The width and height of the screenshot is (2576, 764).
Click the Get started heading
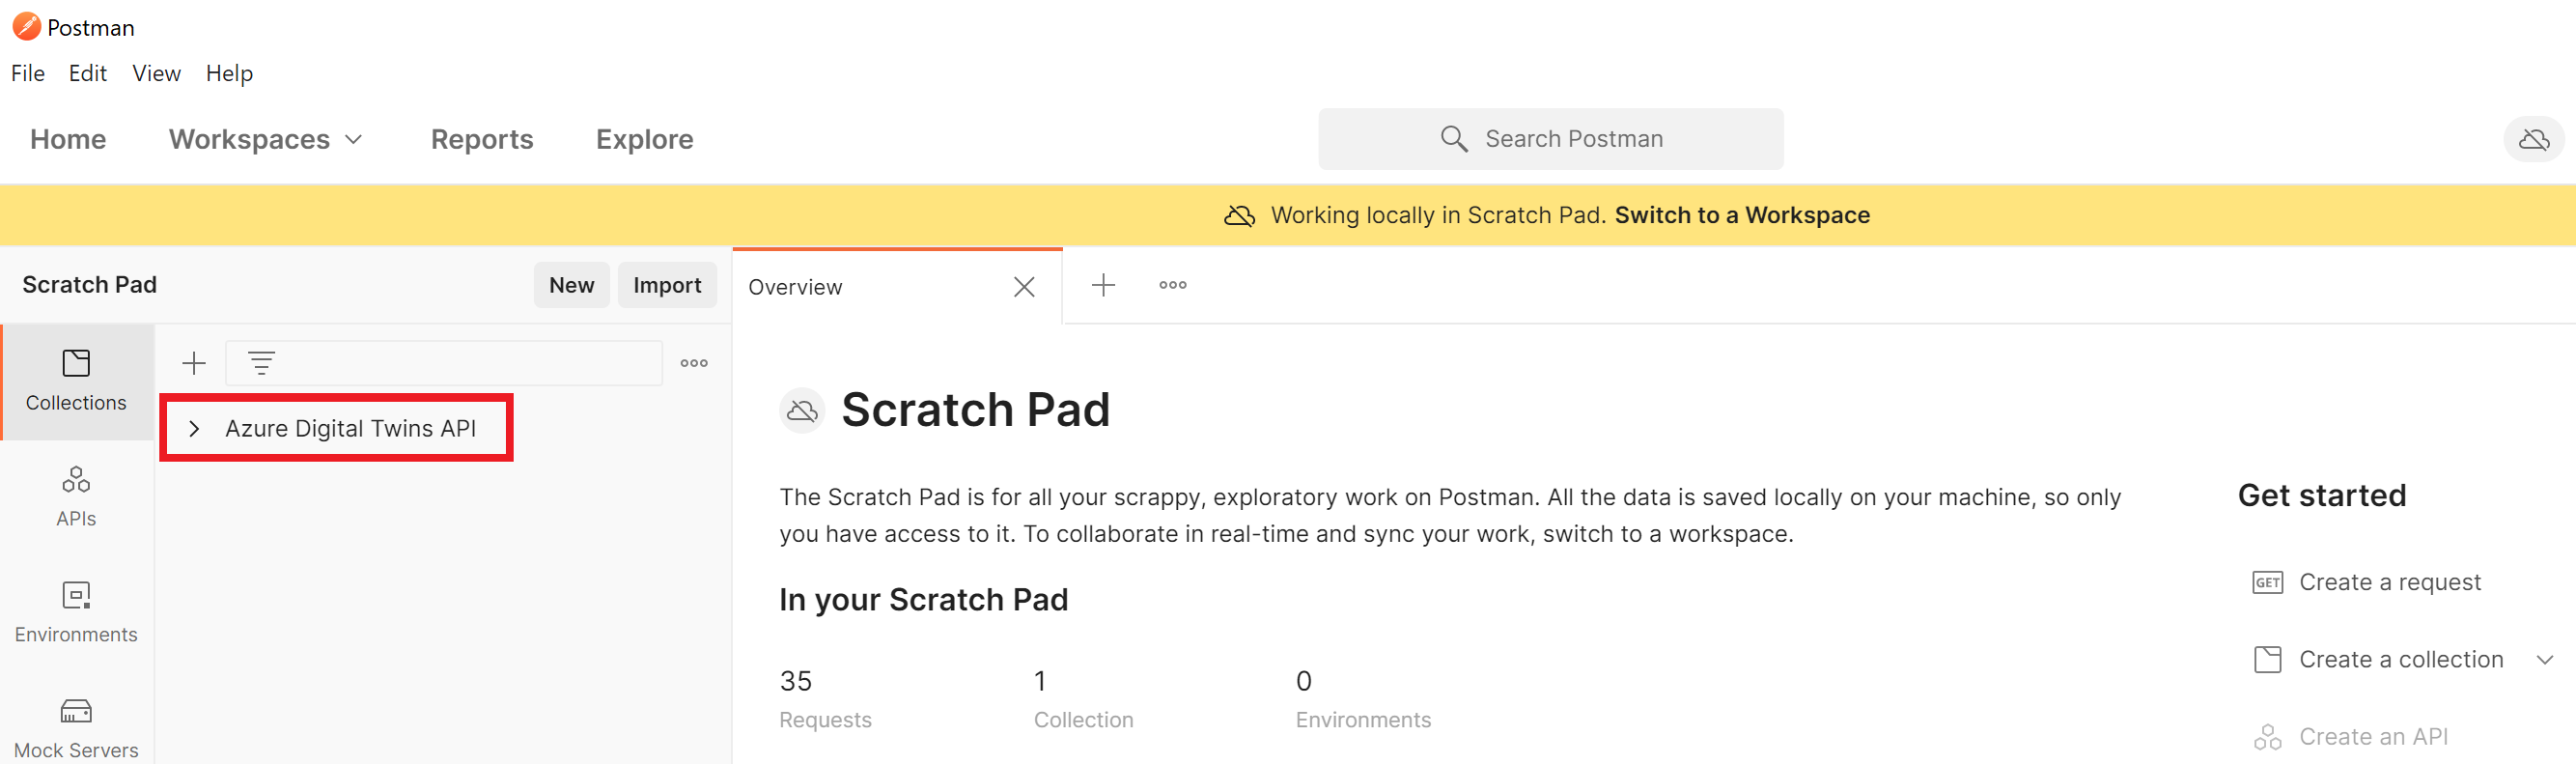click(2321, 495)
